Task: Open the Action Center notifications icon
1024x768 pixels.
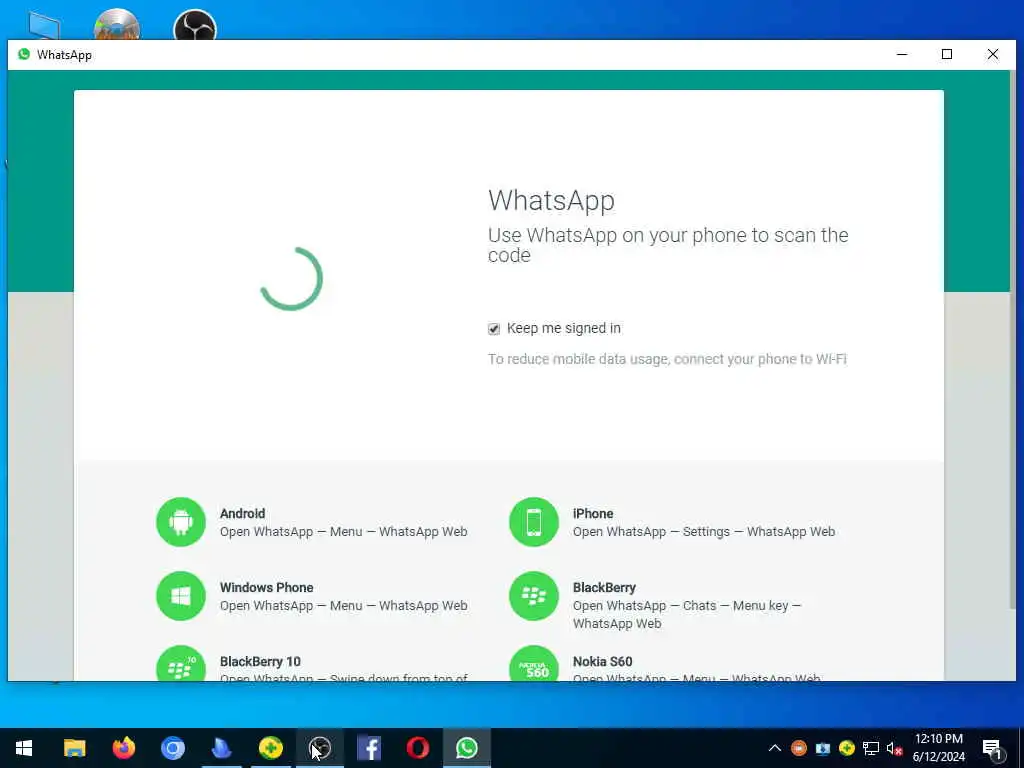Action: pos(993,749)
